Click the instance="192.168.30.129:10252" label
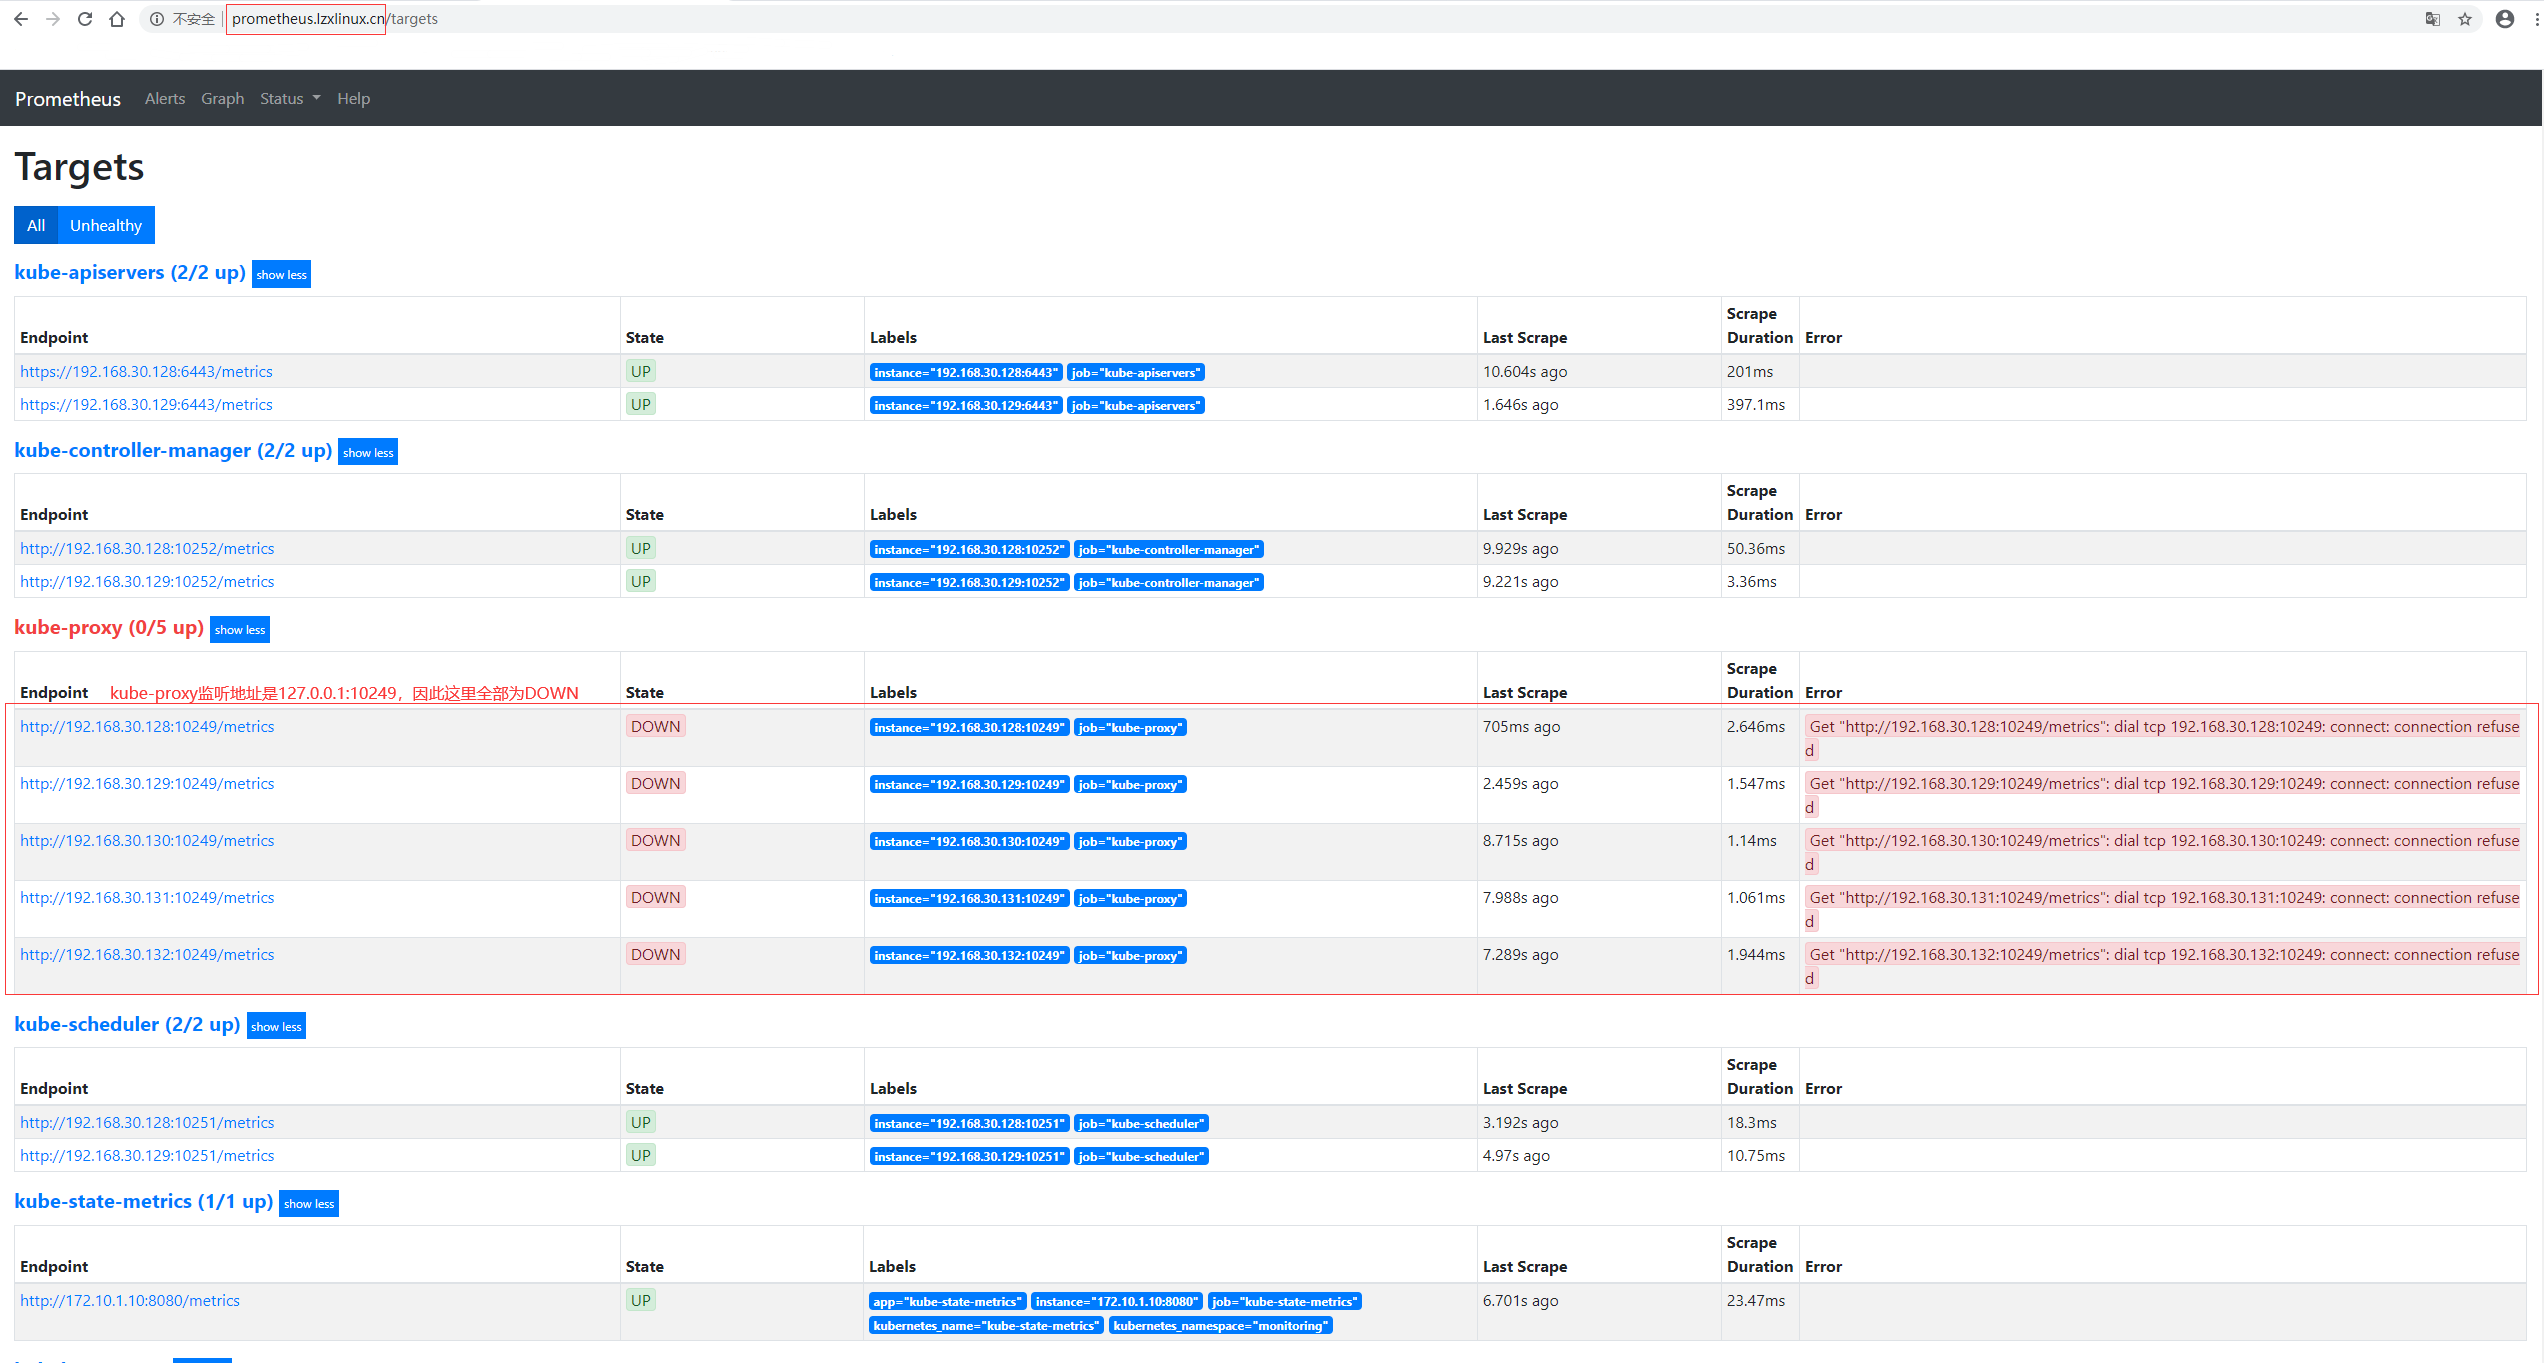The height and width of the screenshot is (1363, 2544). 970,583
